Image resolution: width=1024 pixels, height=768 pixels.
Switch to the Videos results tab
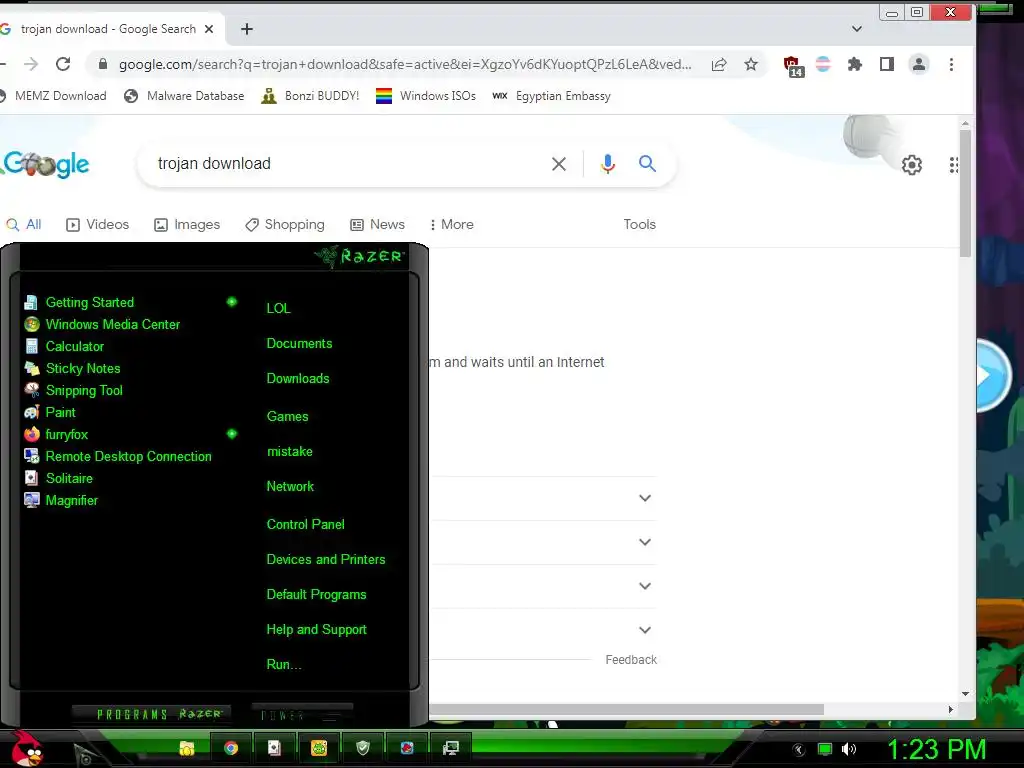coord(98,225)
